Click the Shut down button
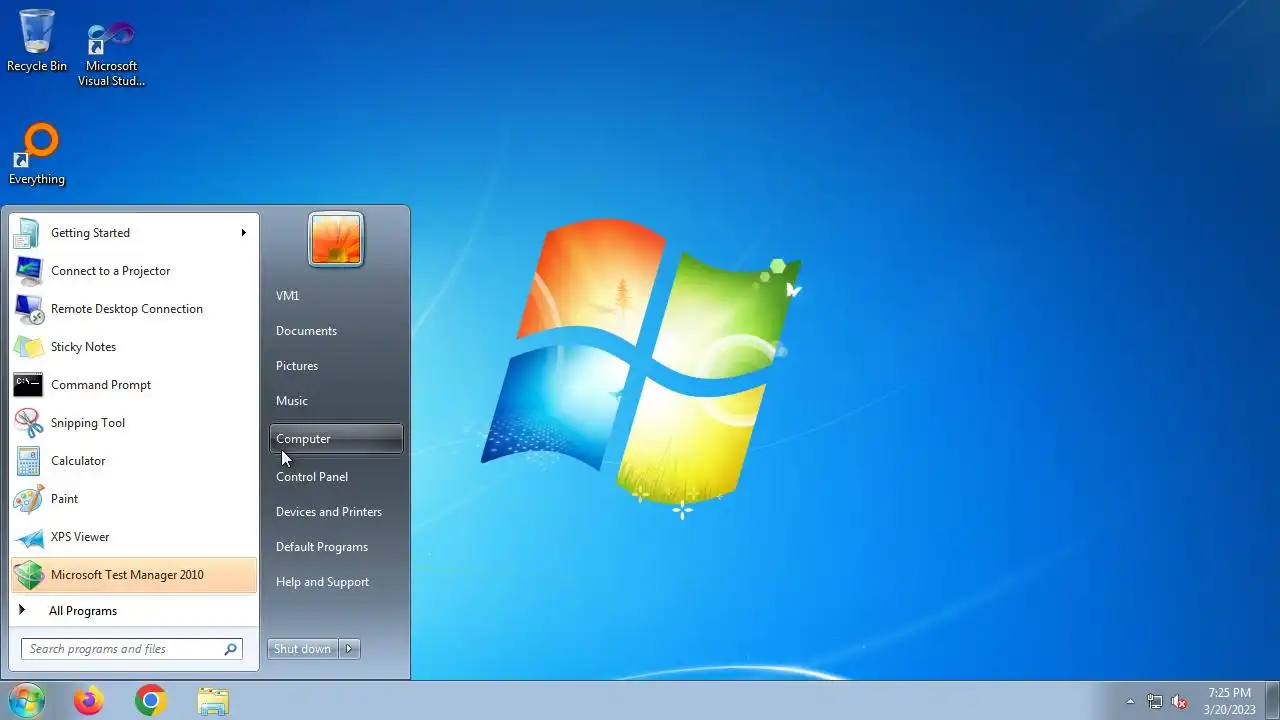The image size is (1280, 720). [303, 649]
